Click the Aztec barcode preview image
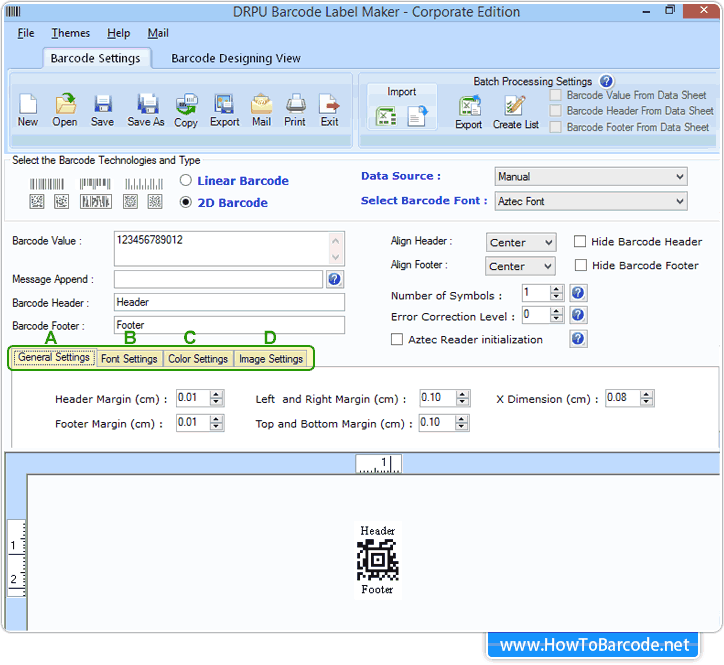724x665 pixels. [378, 560]
